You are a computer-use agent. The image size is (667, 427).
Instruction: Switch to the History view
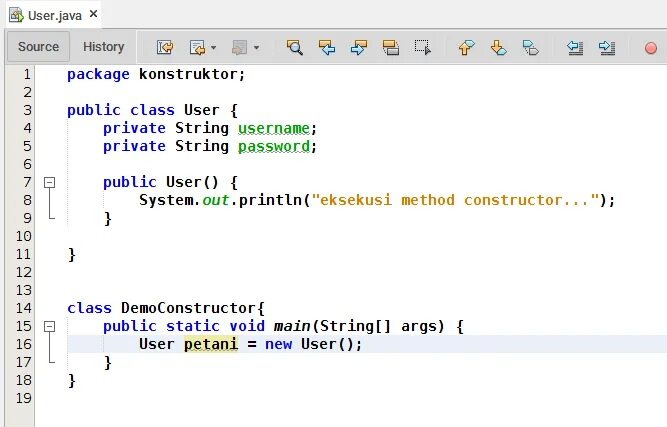point(103,47)
